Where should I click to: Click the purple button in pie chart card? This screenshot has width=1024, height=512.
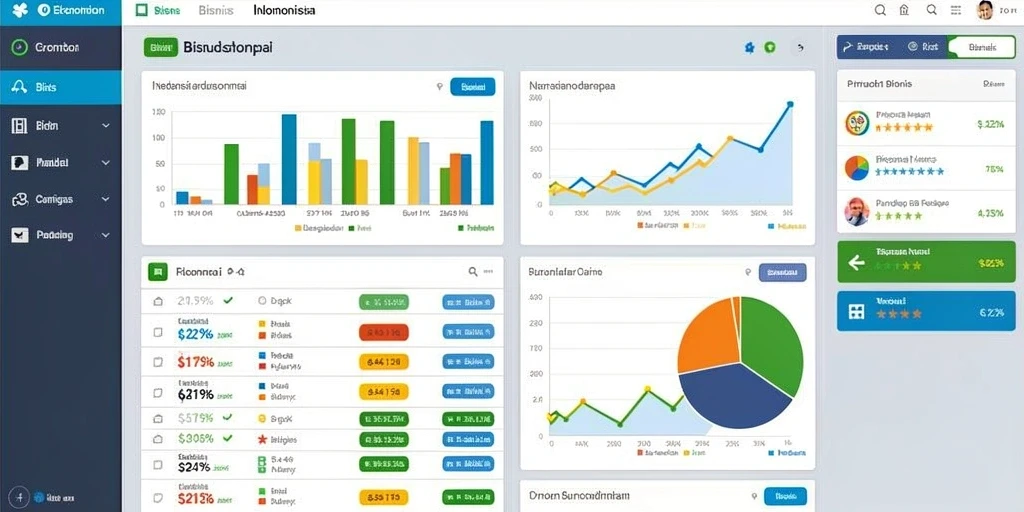click(x=782, y=272)
